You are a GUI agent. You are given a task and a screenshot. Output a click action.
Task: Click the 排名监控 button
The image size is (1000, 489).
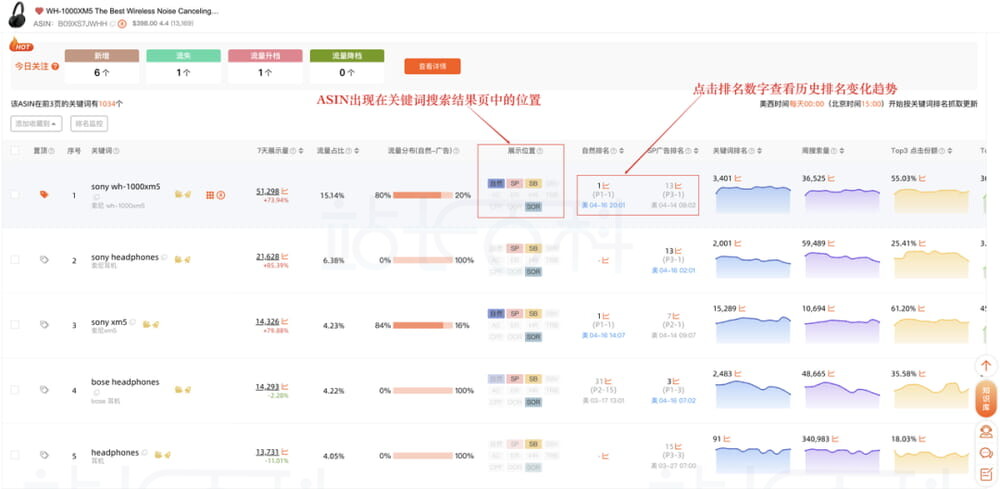[x=89, y=124]
